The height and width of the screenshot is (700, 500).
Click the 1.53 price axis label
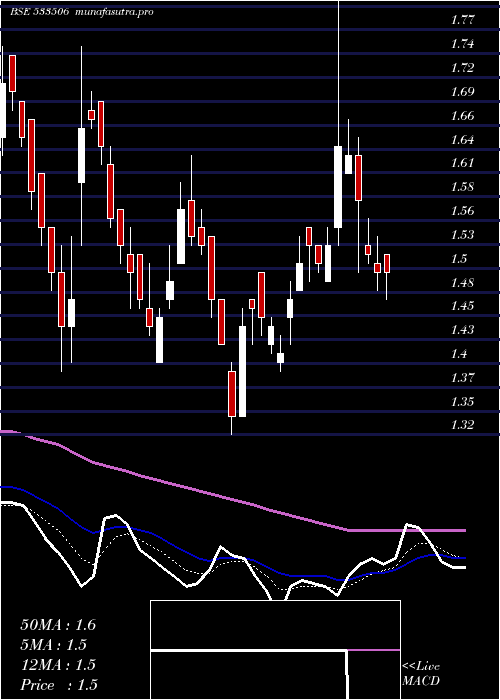[x=462, y=234]
